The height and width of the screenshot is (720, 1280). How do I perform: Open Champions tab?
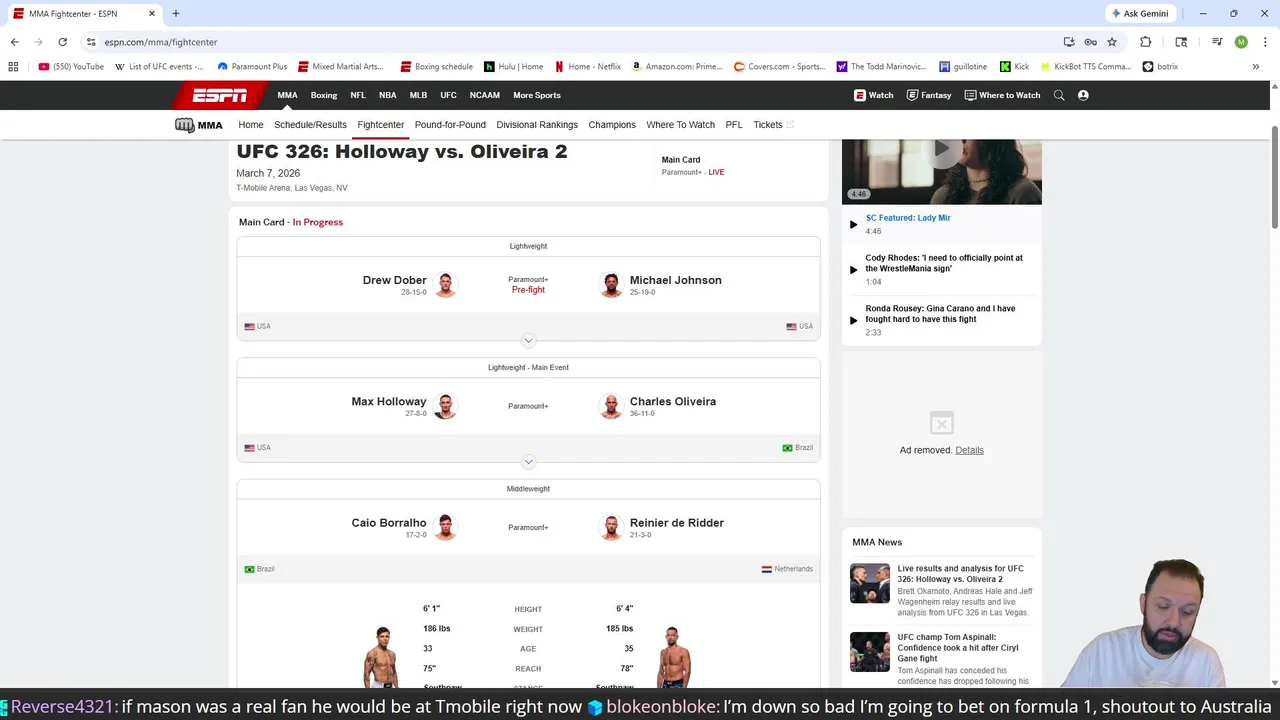[x=612, y=125]
